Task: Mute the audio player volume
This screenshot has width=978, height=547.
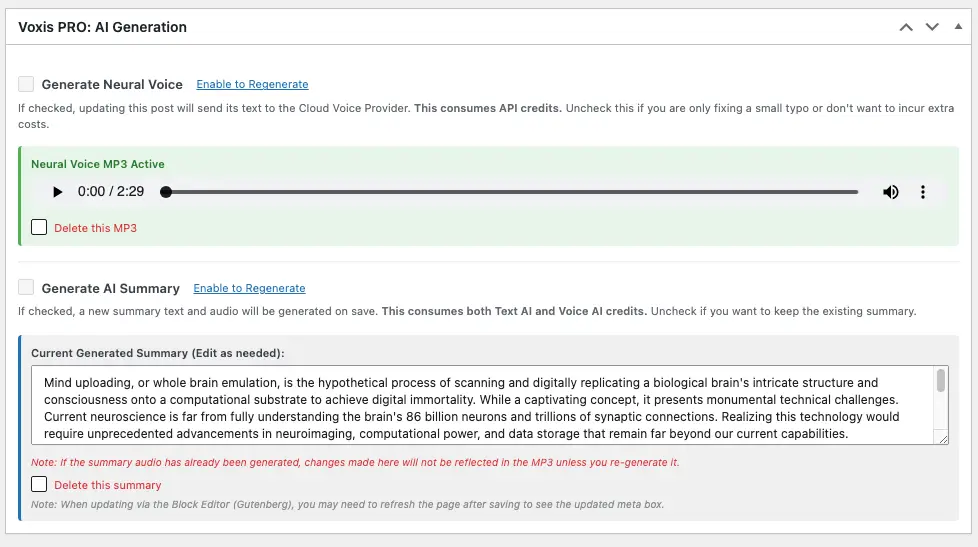Action: pos(891,192)
